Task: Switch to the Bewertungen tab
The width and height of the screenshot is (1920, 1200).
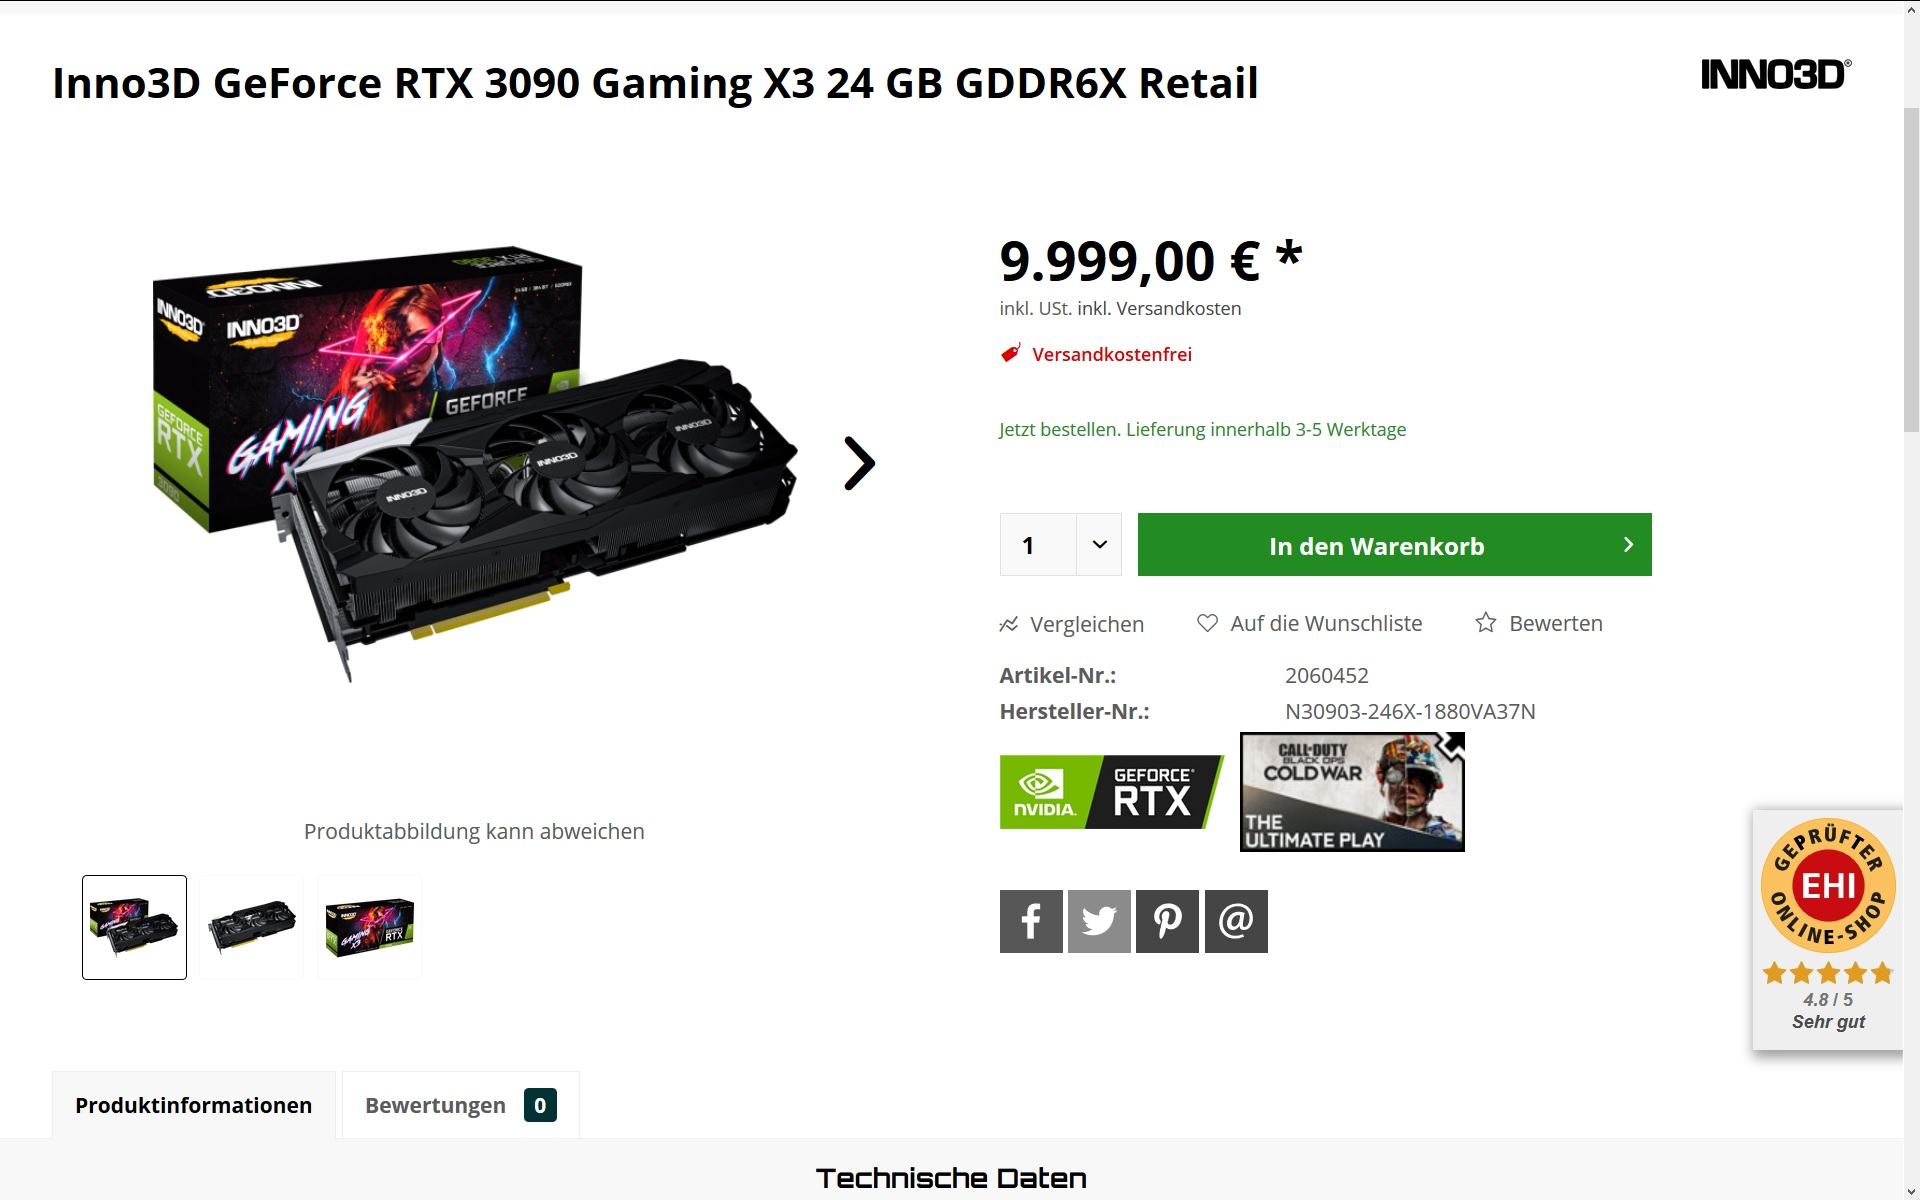Action: pyautogui.click(x=460, y=1105)
